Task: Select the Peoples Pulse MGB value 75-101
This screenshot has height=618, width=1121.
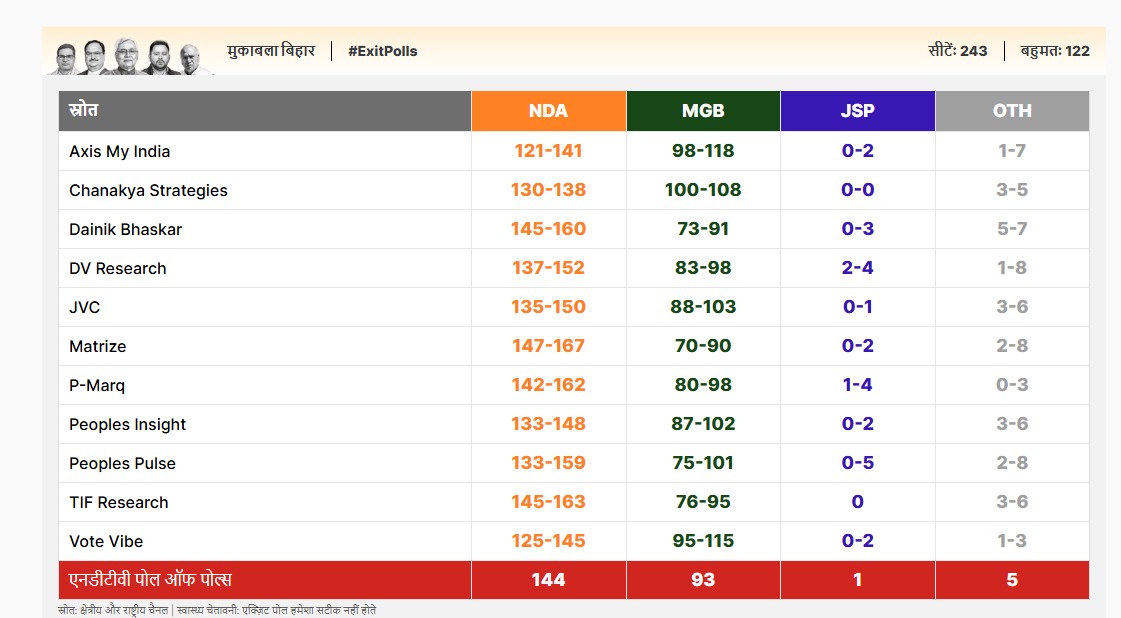Action: pos(703,463)
